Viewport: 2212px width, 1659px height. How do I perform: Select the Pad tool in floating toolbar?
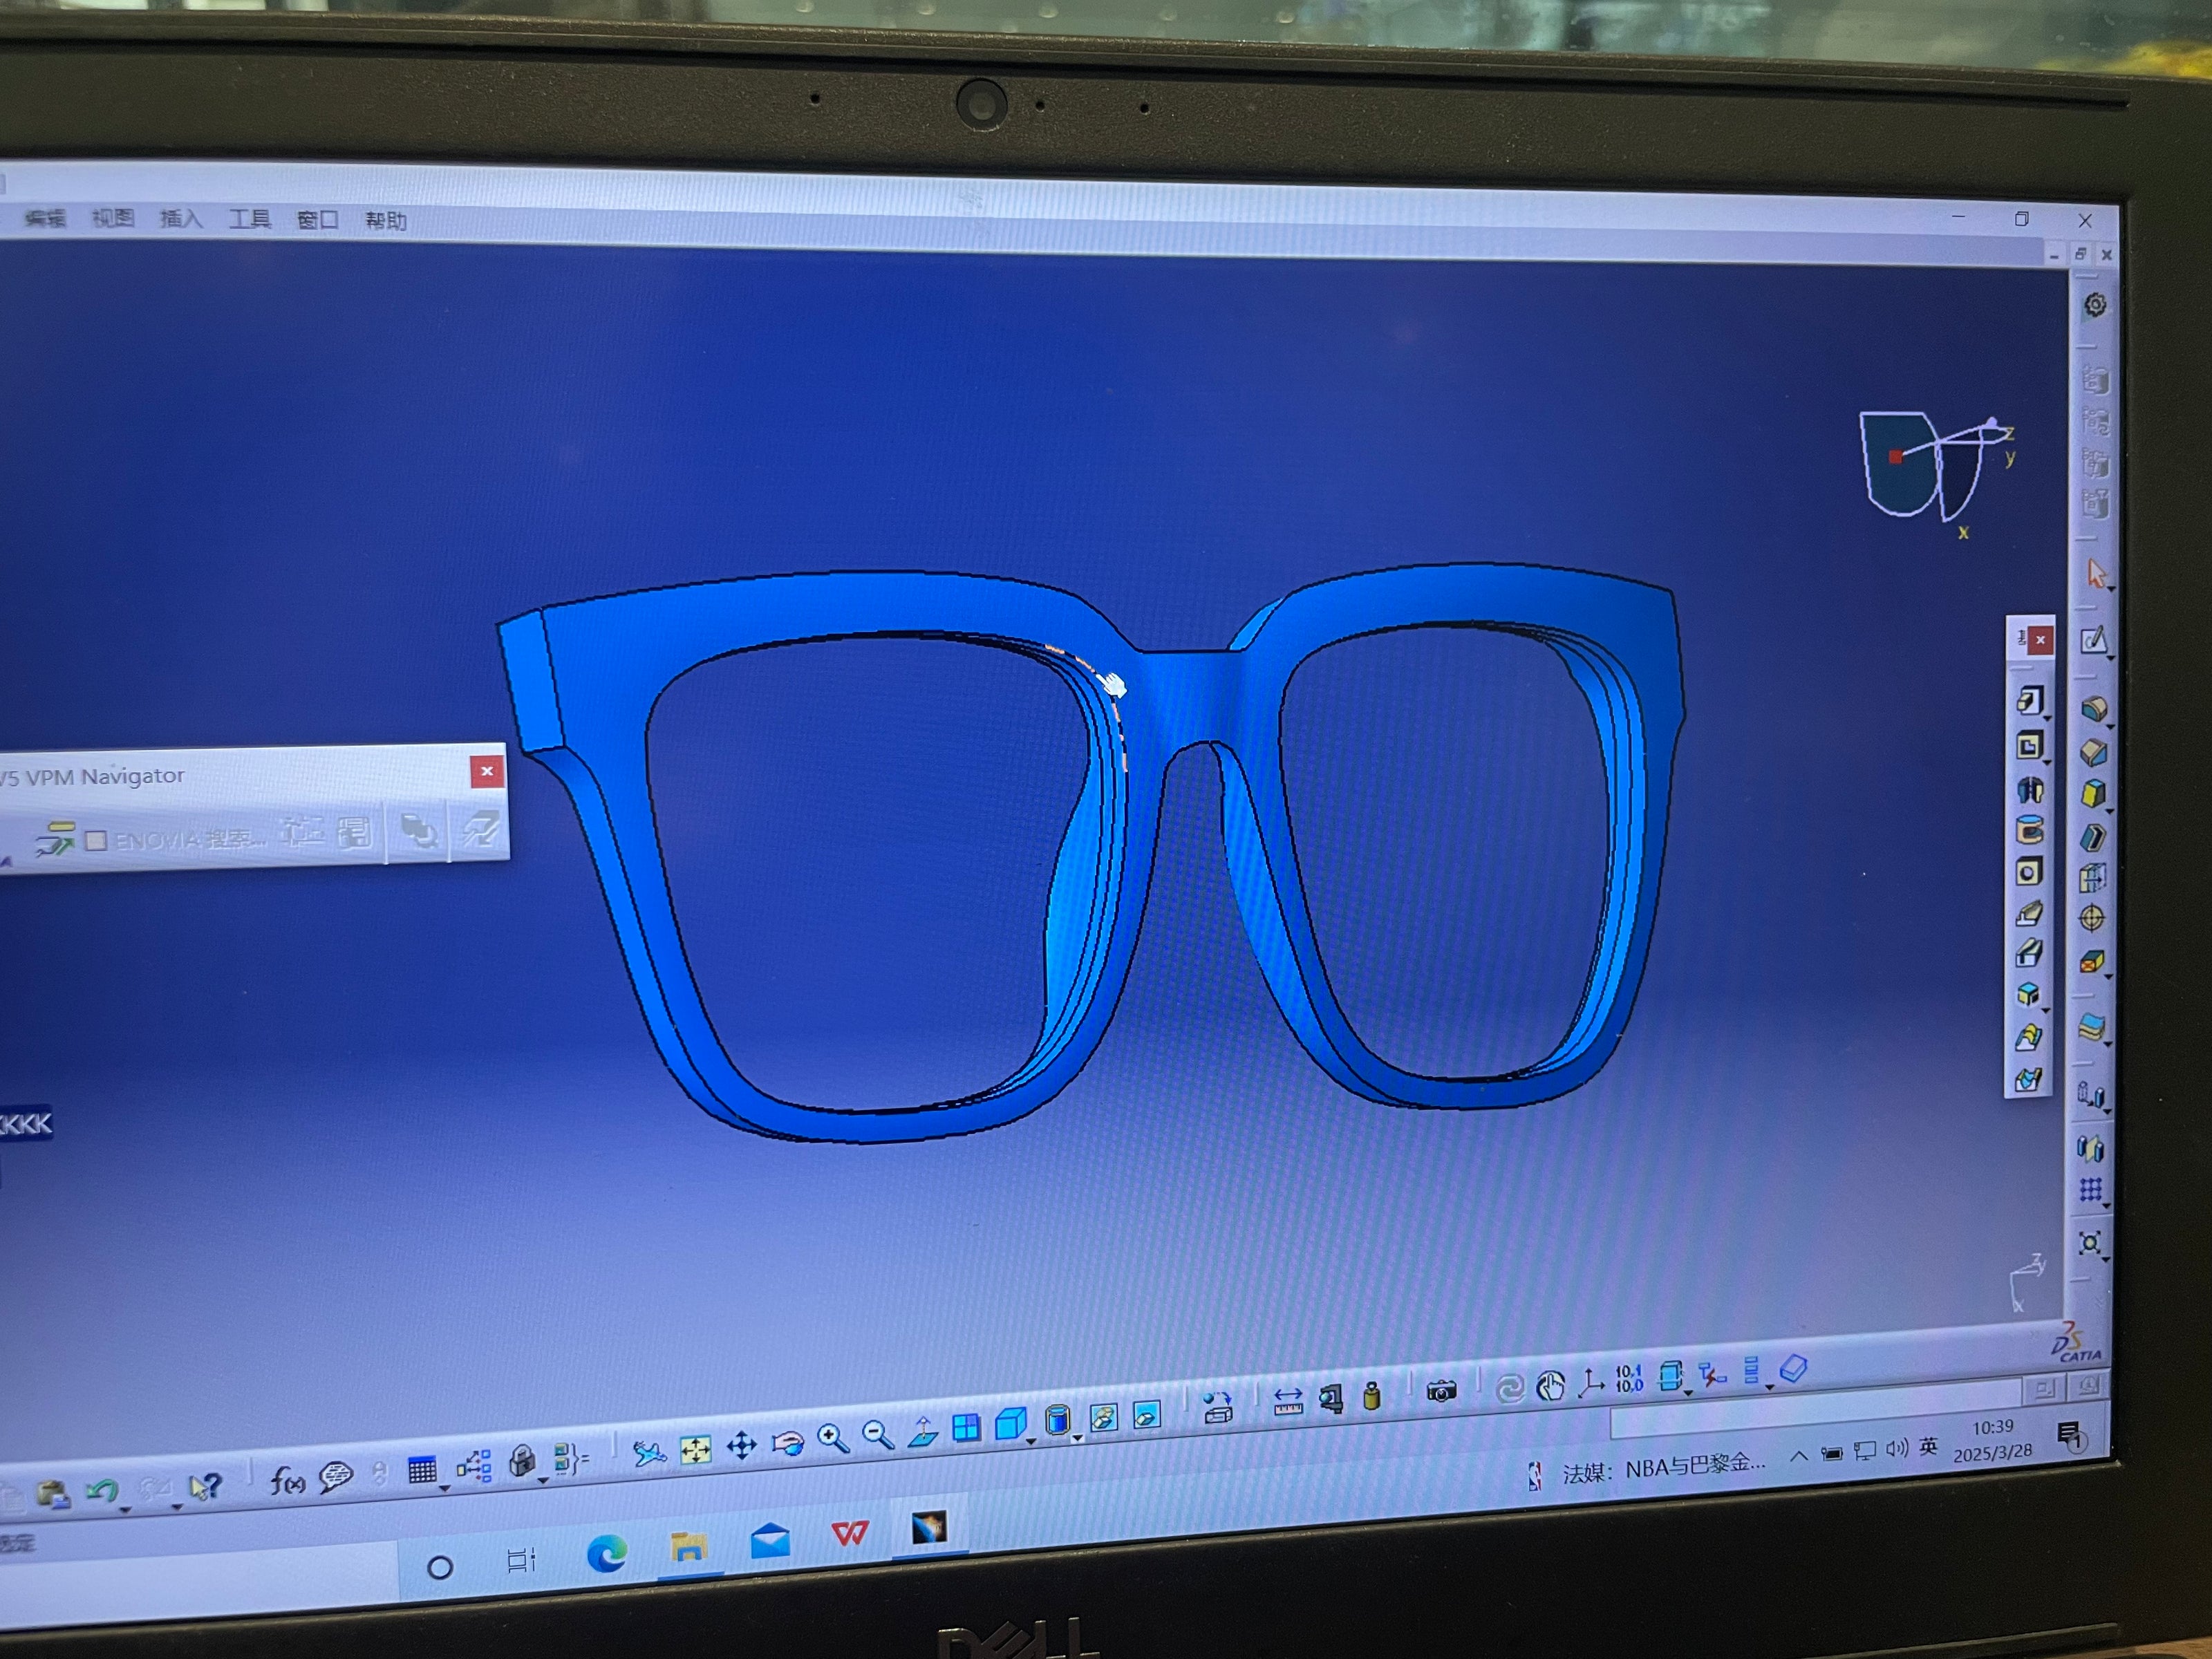[2029, 700]
